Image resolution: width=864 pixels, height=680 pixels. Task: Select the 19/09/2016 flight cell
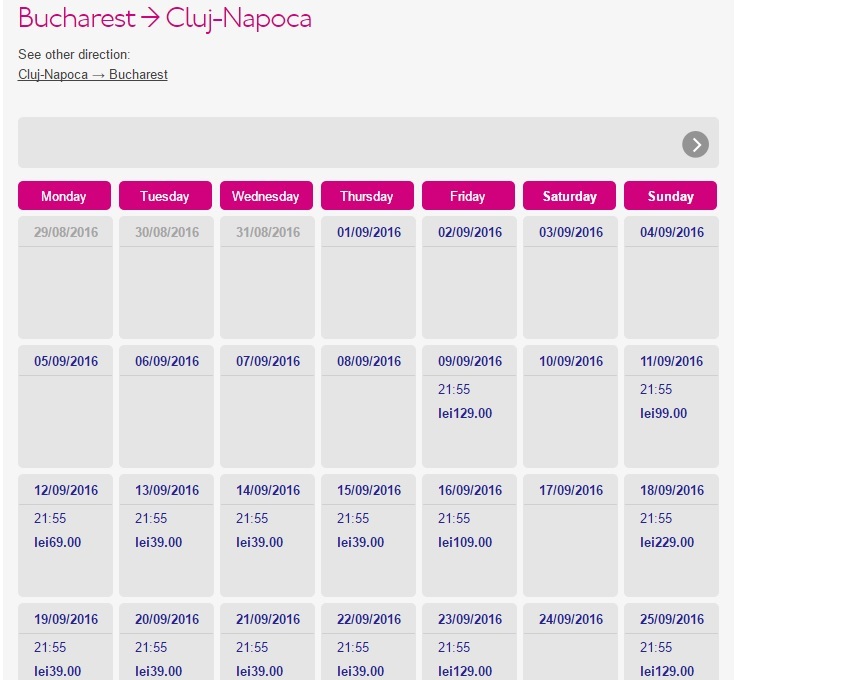pyautogui.click(x=65, y=642)
